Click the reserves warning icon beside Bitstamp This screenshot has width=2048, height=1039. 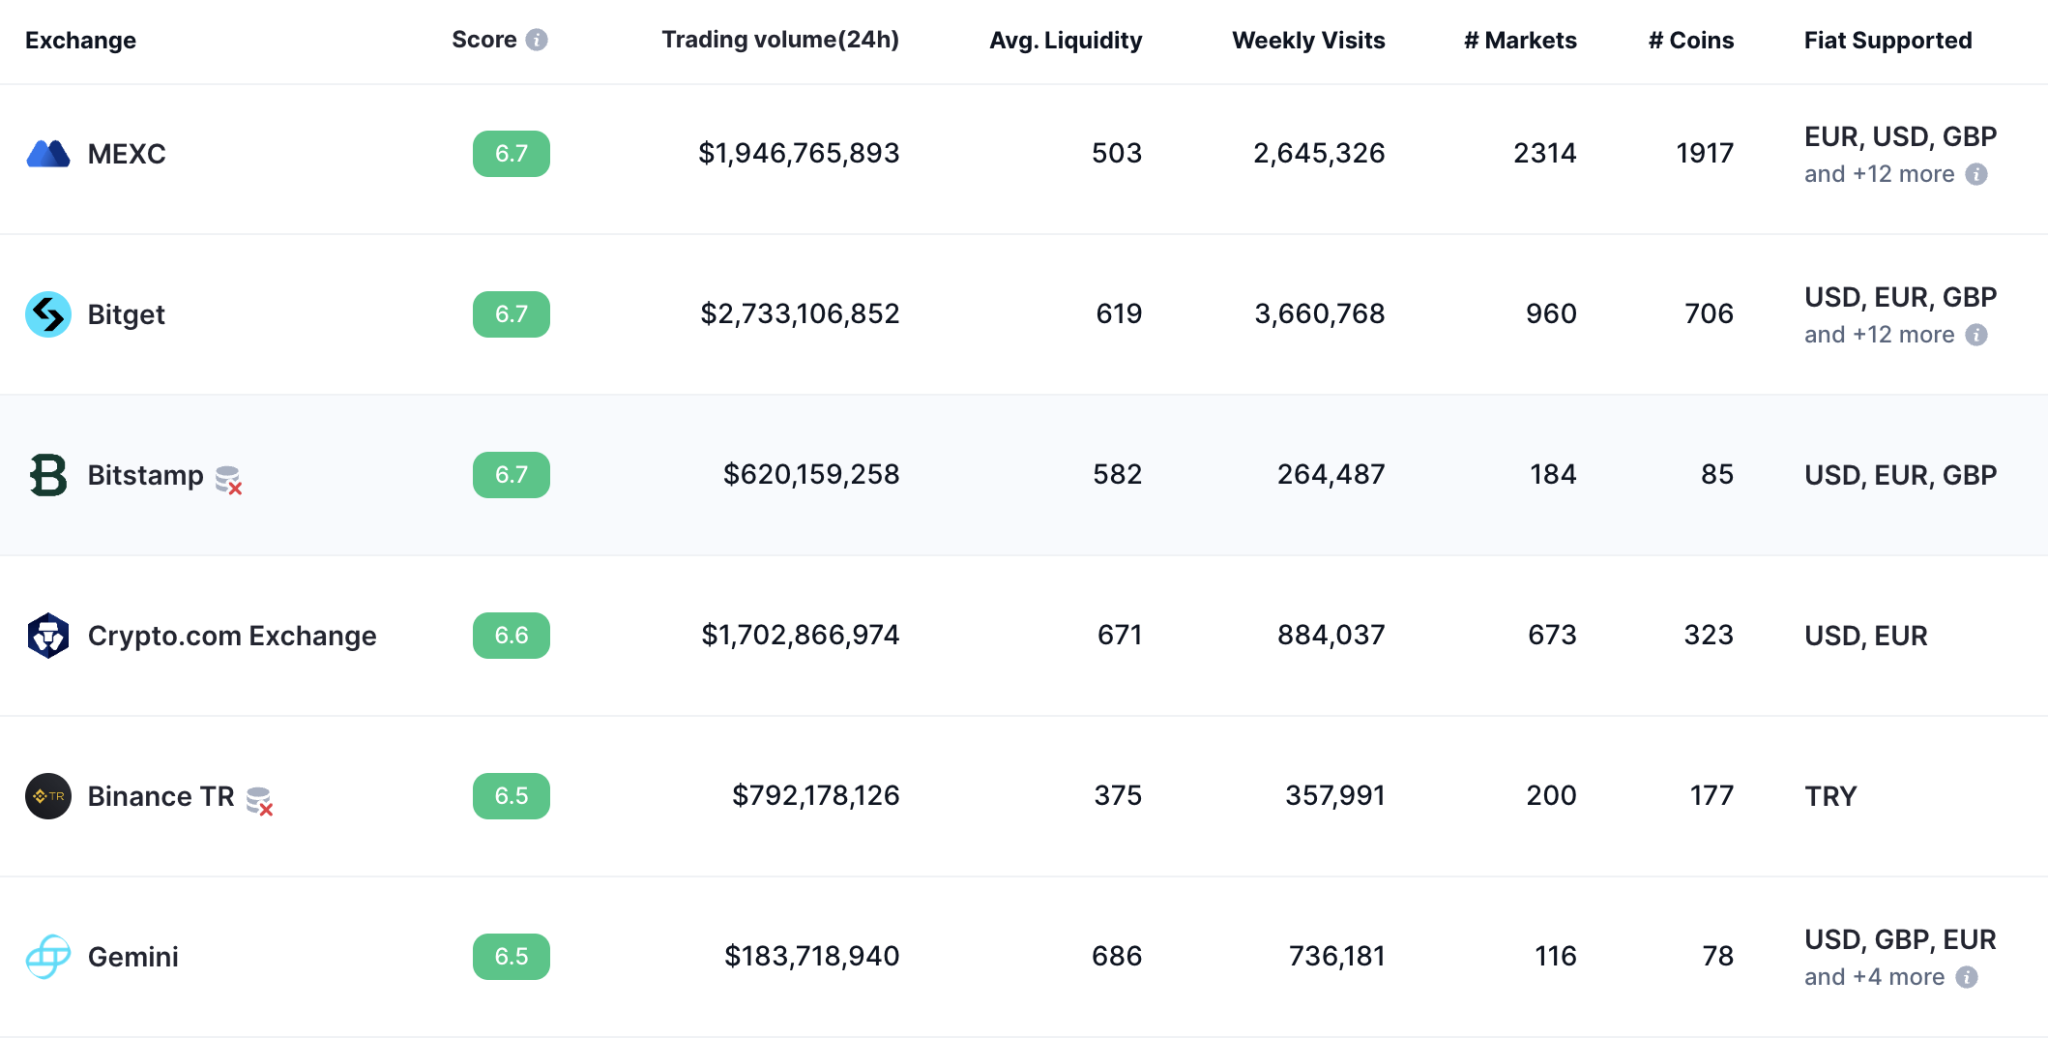click(x=229, y=480)
